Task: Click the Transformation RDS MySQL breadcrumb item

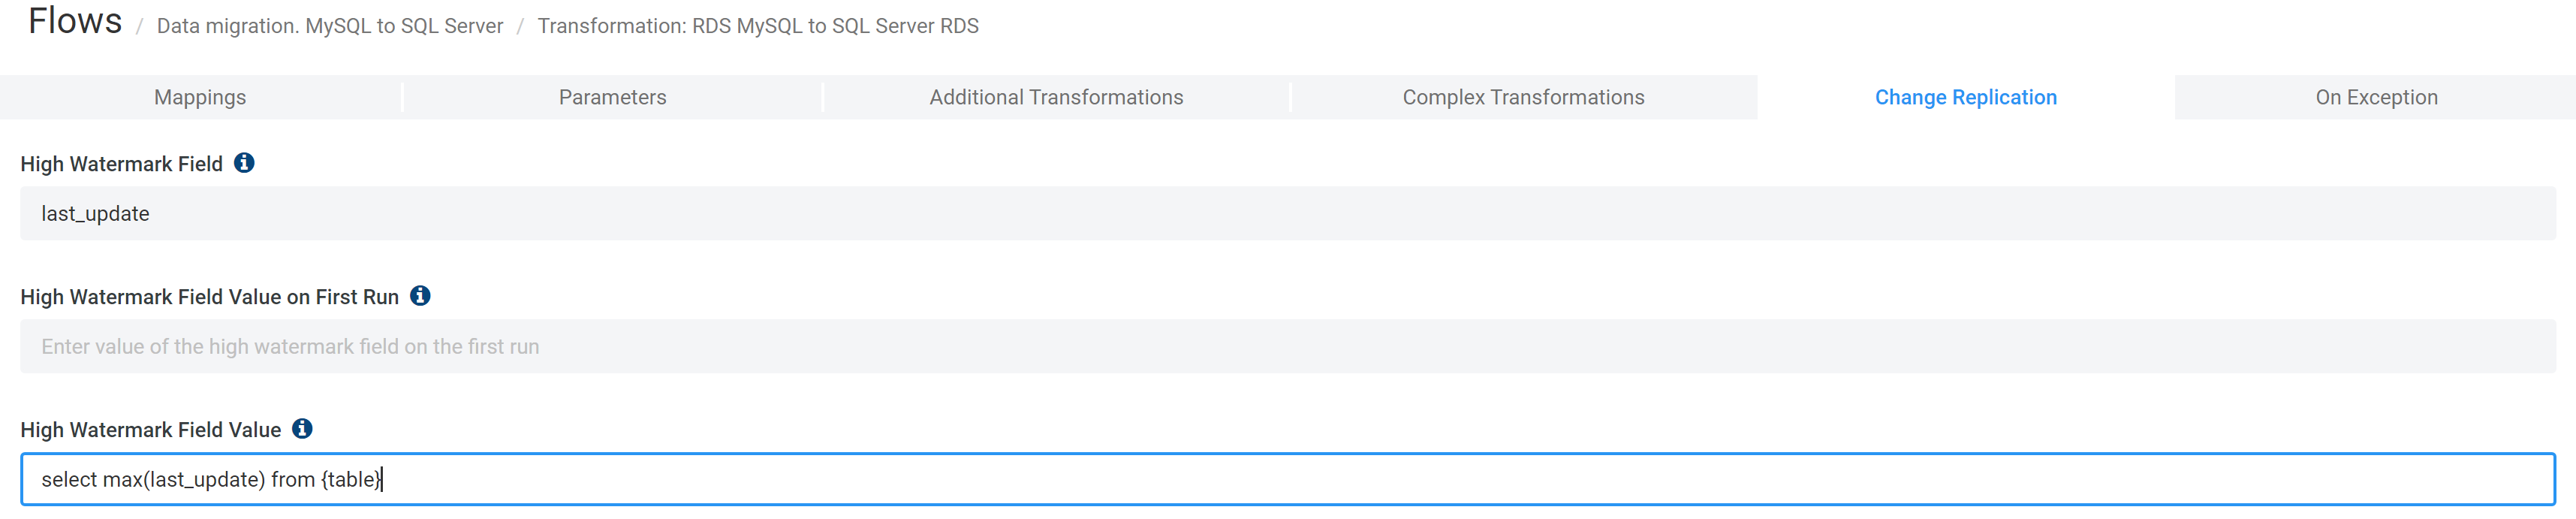Action: tap(758, 26)
